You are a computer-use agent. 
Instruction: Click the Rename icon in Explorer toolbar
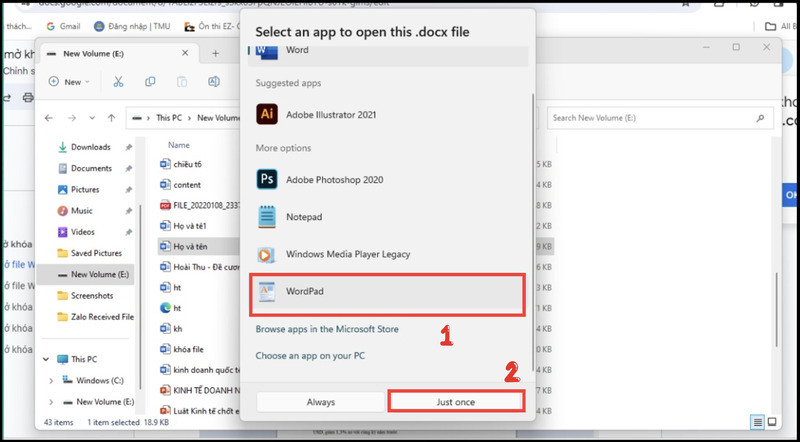click(214, 82)
